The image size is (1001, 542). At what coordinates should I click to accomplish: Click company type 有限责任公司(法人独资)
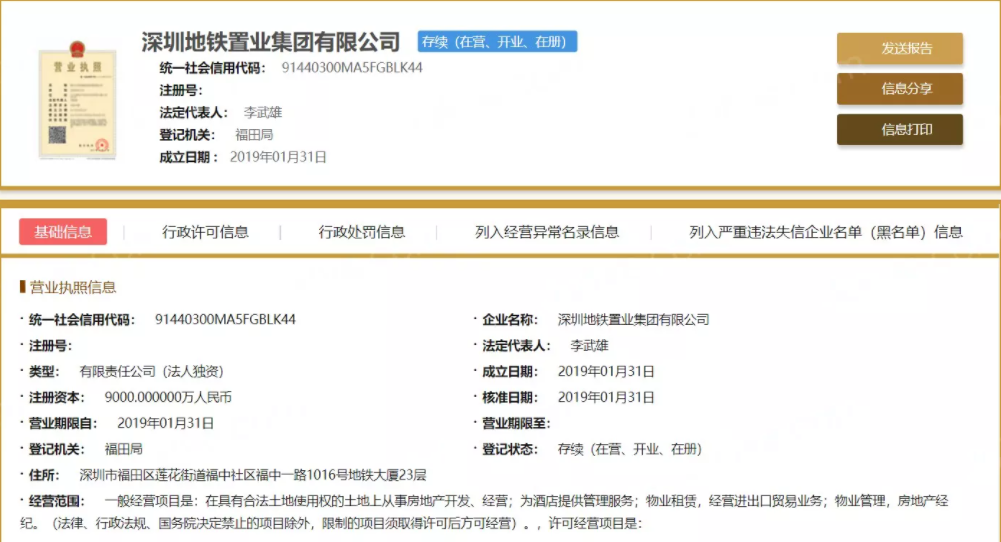click(x=151, y=372)
